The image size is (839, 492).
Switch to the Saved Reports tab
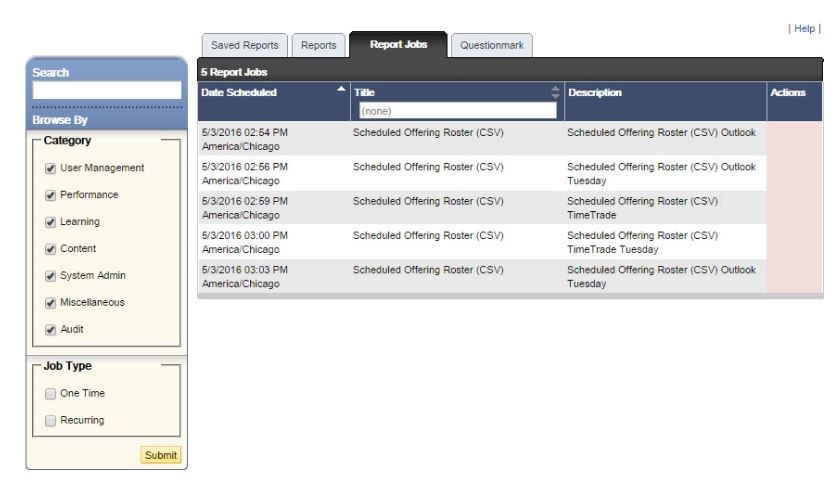[245, 46]
